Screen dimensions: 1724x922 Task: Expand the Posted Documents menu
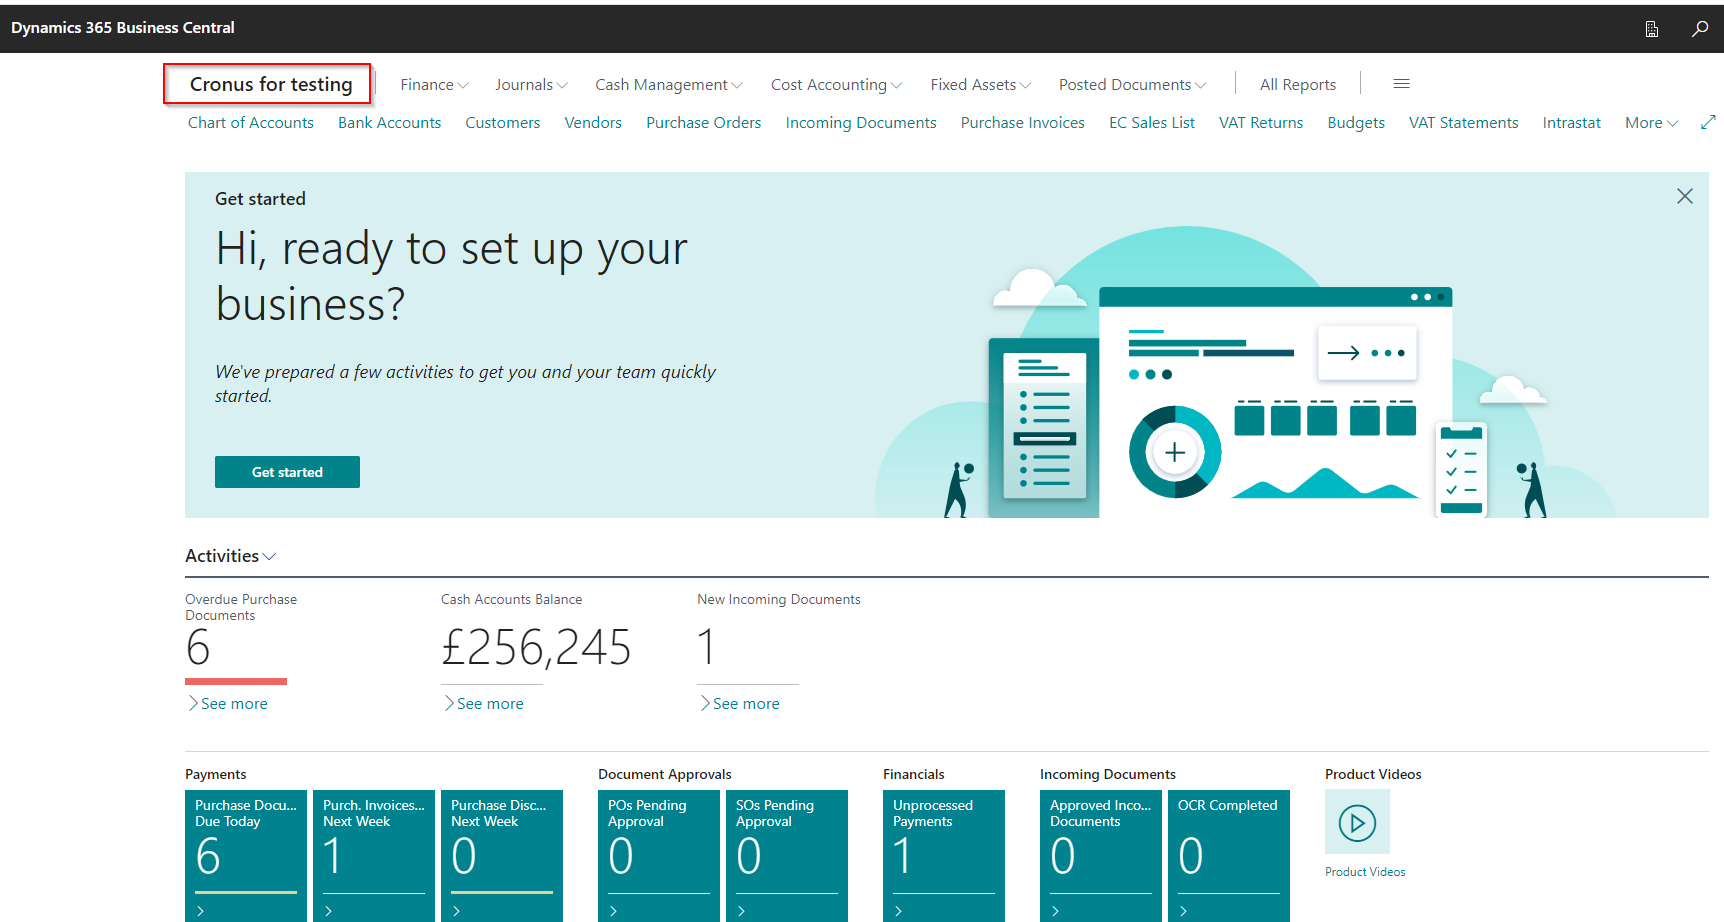tap(1132, 85)
